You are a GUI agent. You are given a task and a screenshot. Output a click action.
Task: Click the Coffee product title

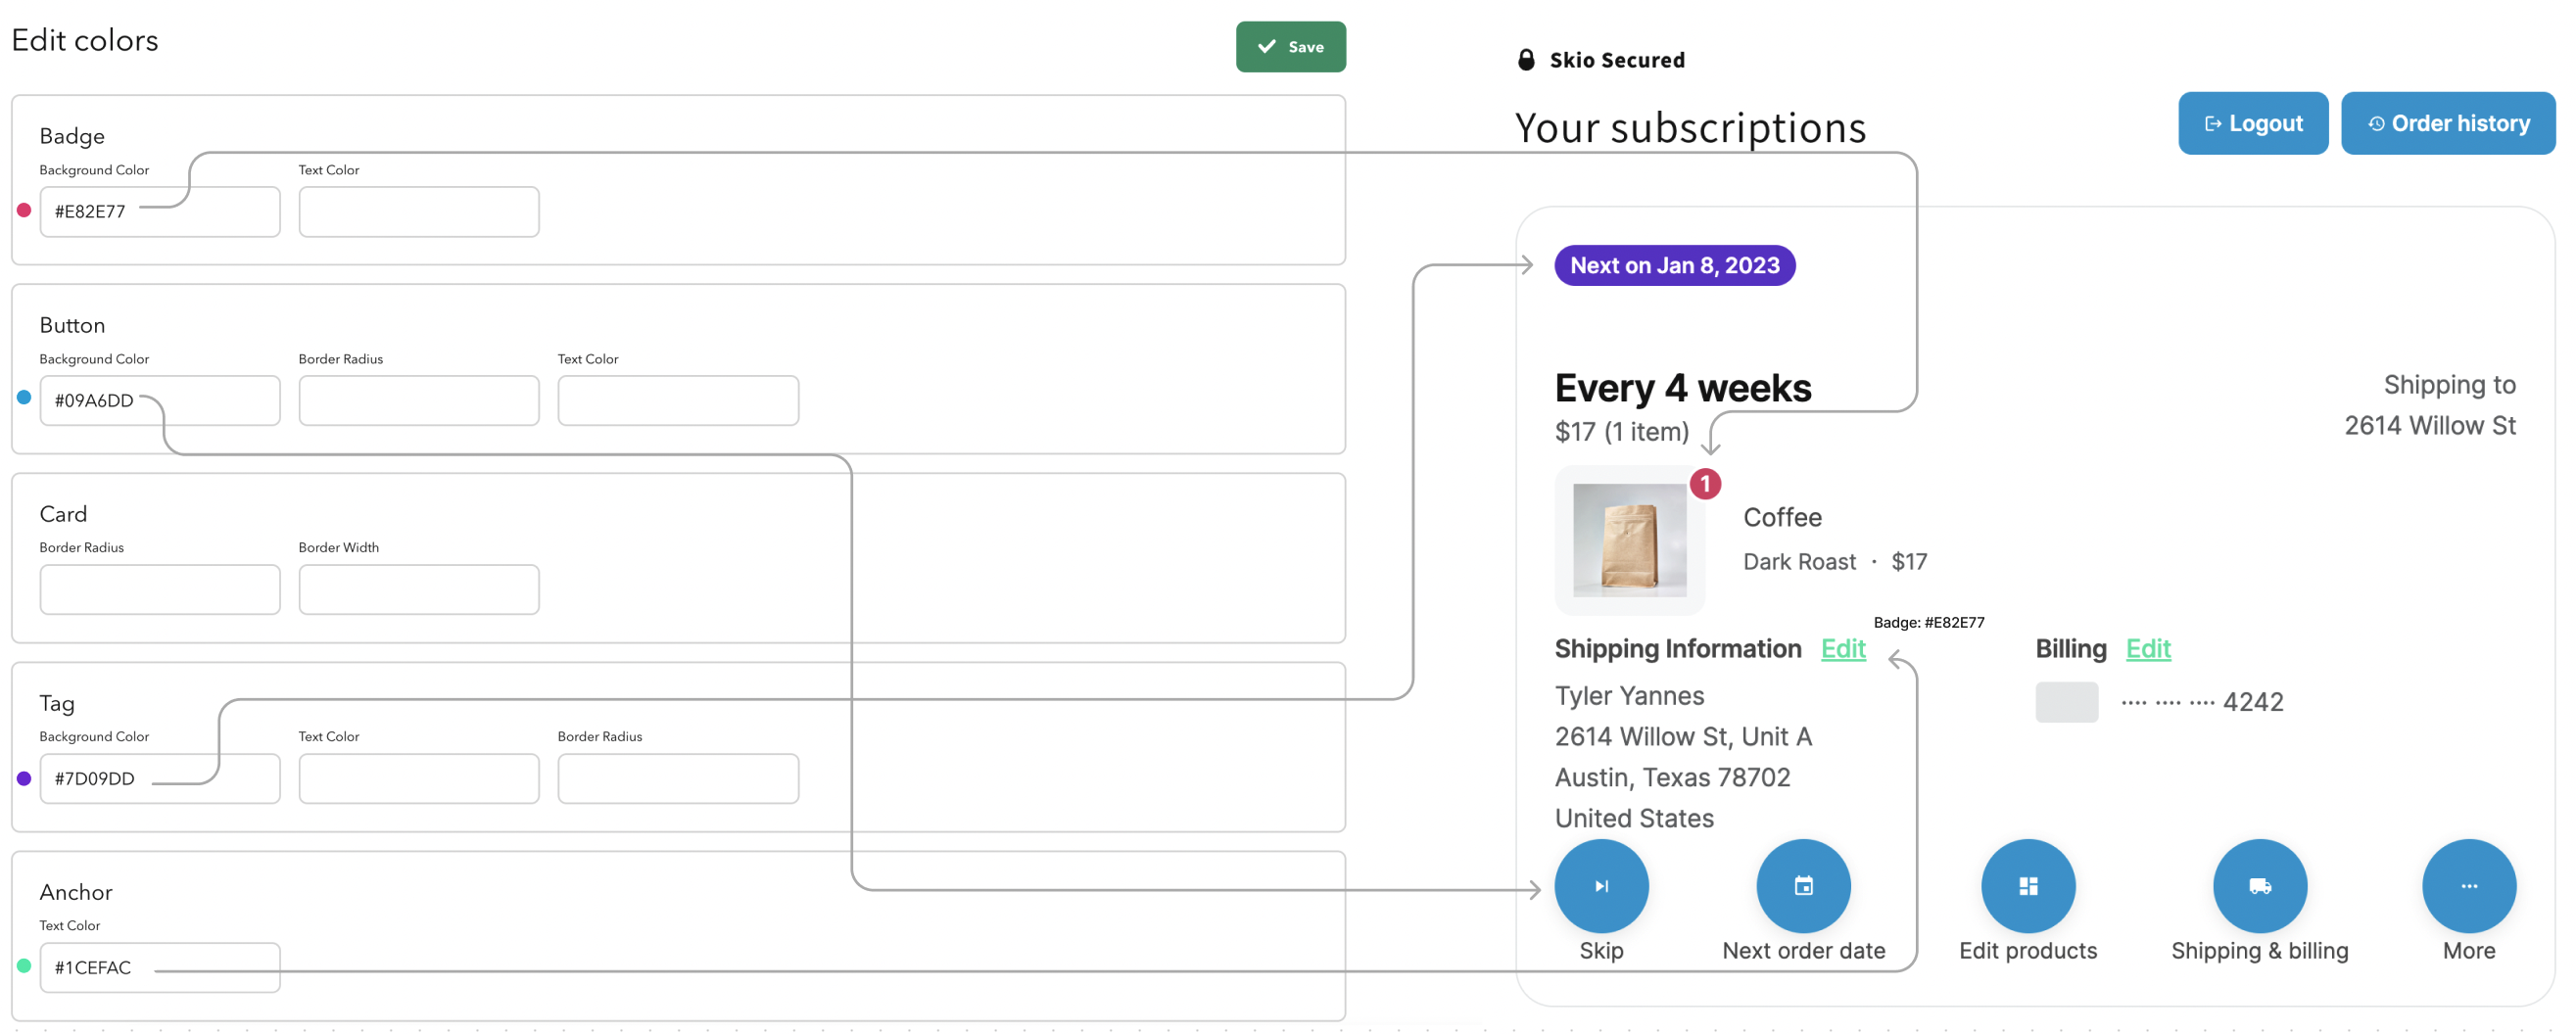pyautogui.click(x=1782, y=517)
